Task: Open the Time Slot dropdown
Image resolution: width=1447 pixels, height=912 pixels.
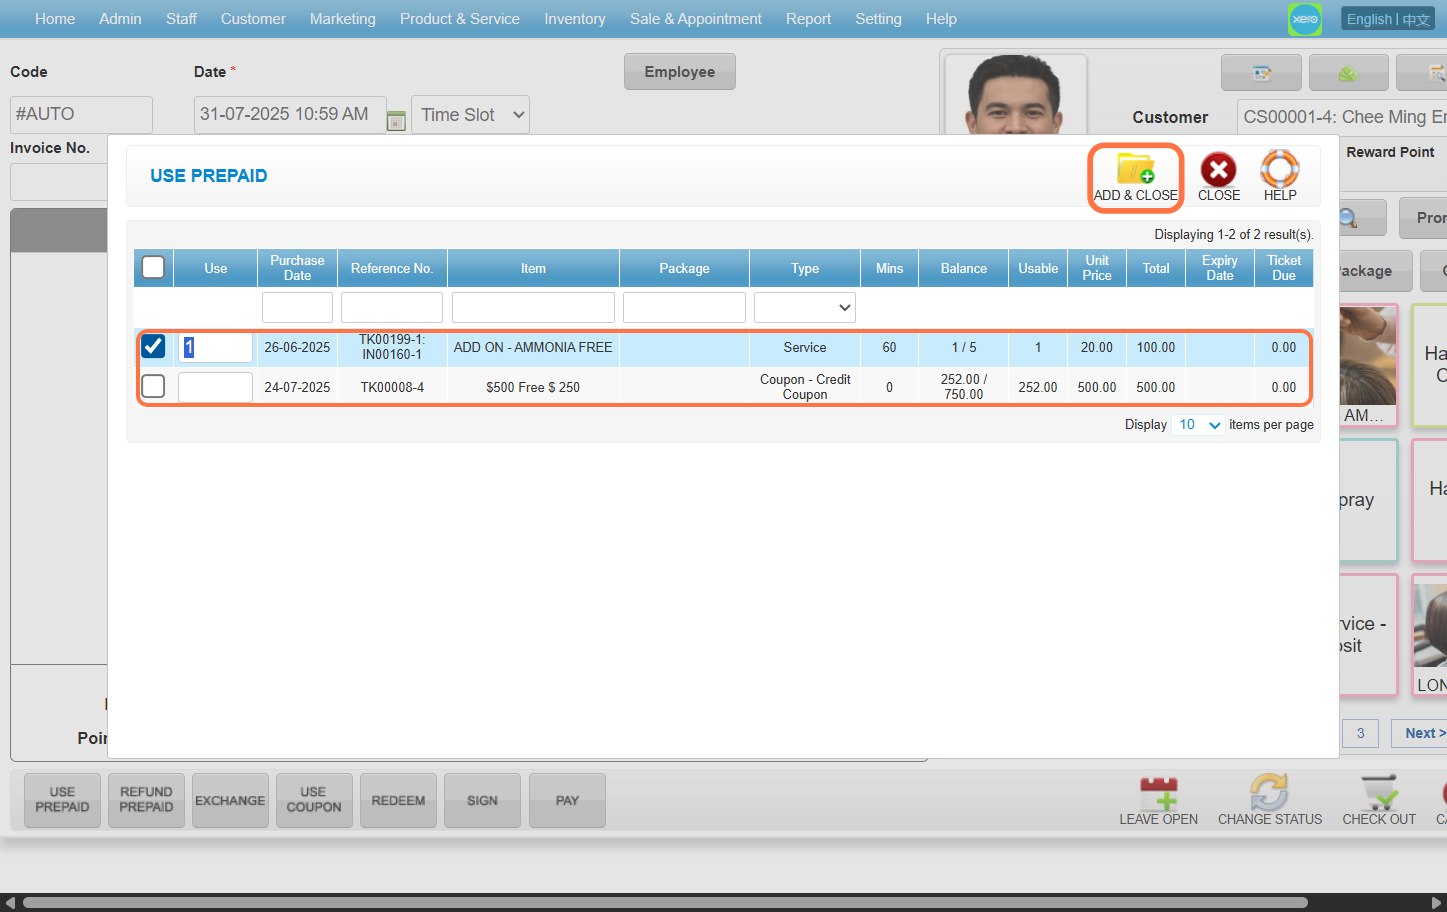Action: tap(471, 115)
